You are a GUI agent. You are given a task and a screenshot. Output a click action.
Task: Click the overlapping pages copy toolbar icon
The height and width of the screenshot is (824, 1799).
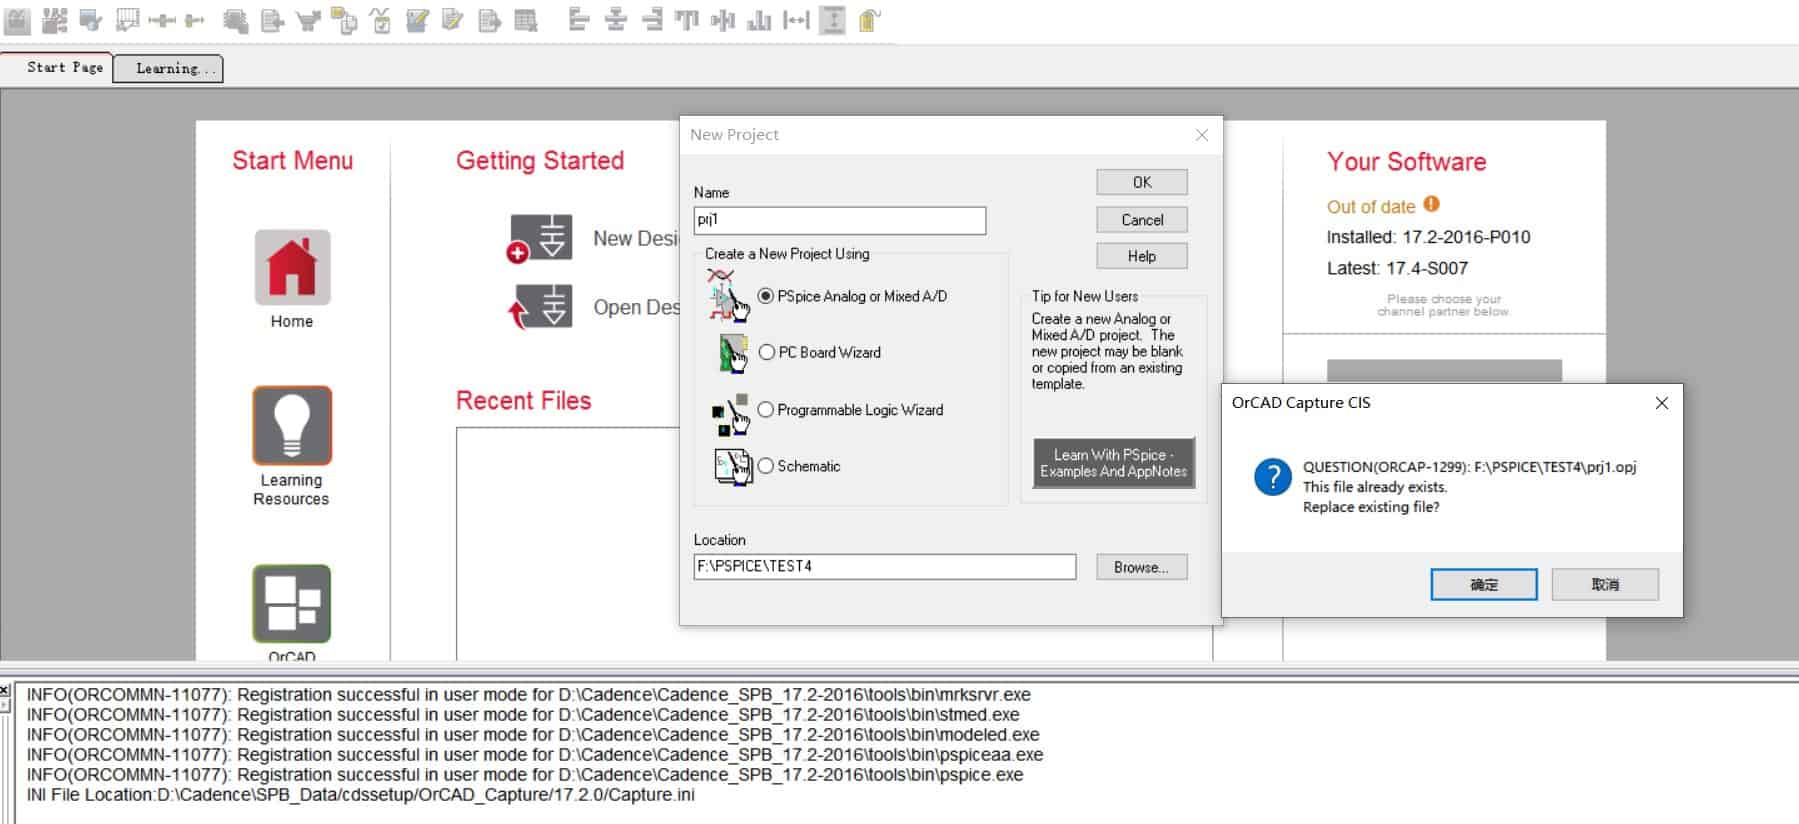click(x=344, y=20)
